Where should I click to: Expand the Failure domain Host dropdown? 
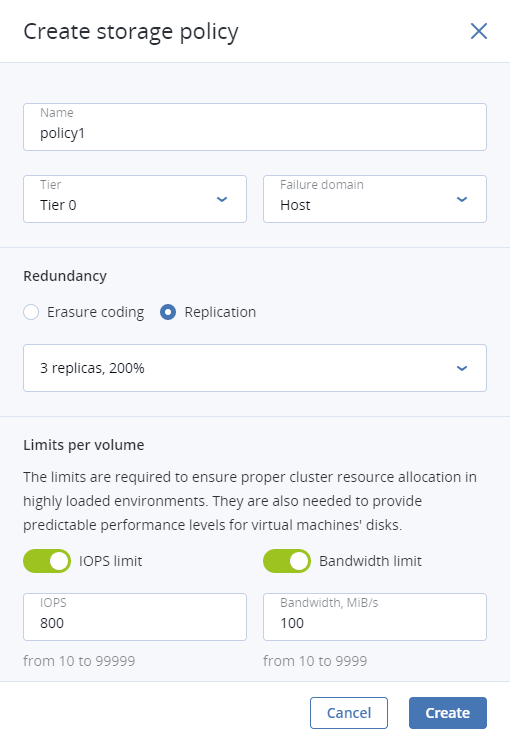click(x=375, y=199)
